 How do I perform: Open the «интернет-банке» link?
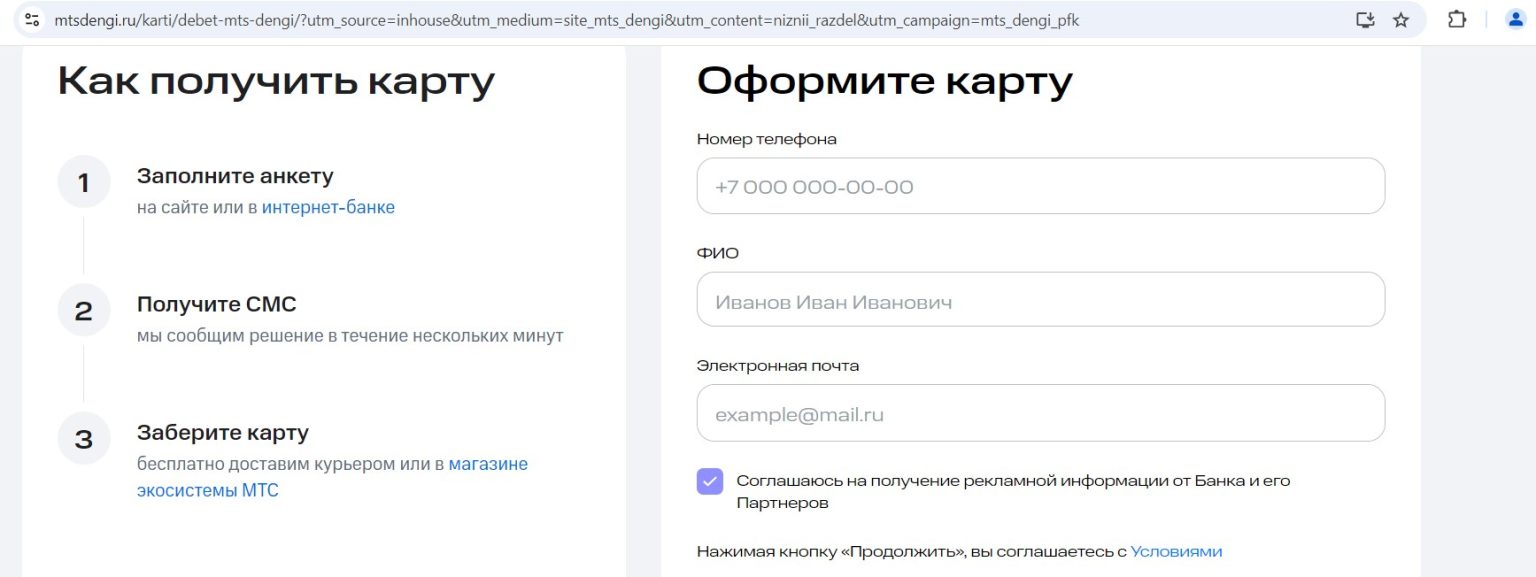(328, 208)
